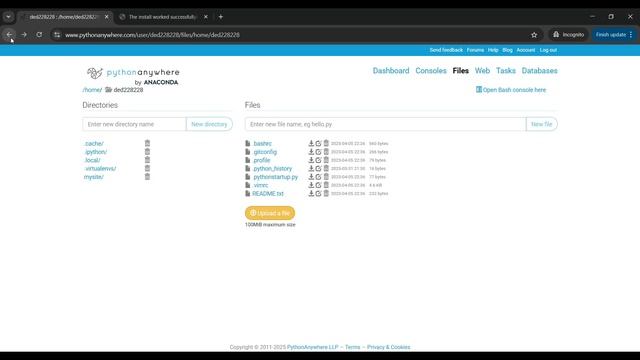
Task: Delete the .profile file
Action: (x=326, y=160)
